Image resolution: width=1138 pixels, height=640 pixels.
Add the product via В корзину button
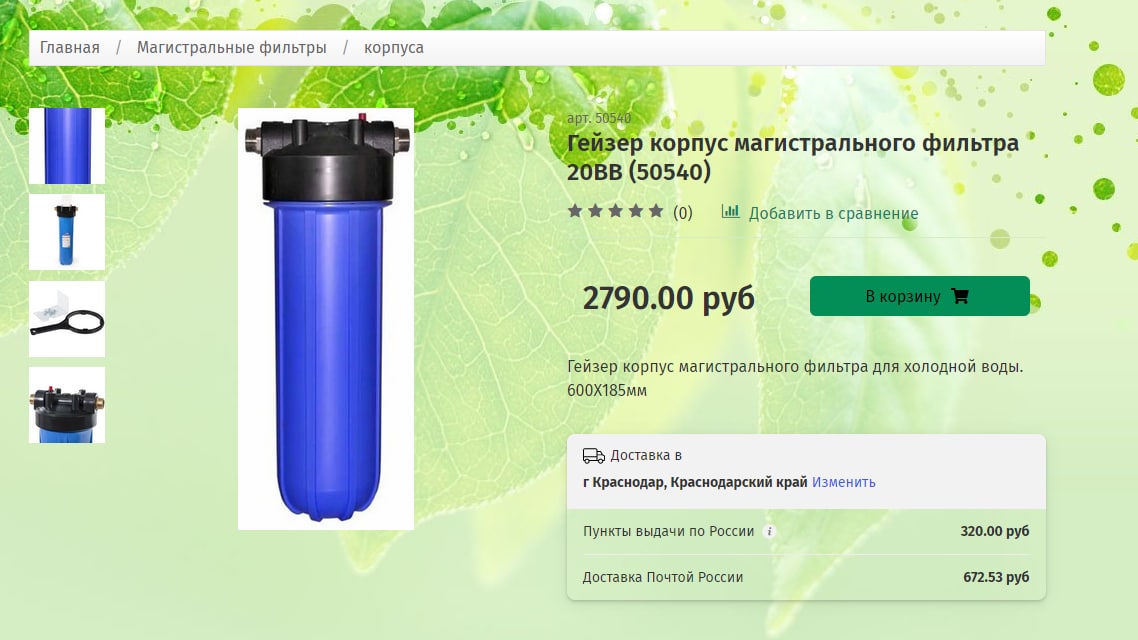[920, 296]
